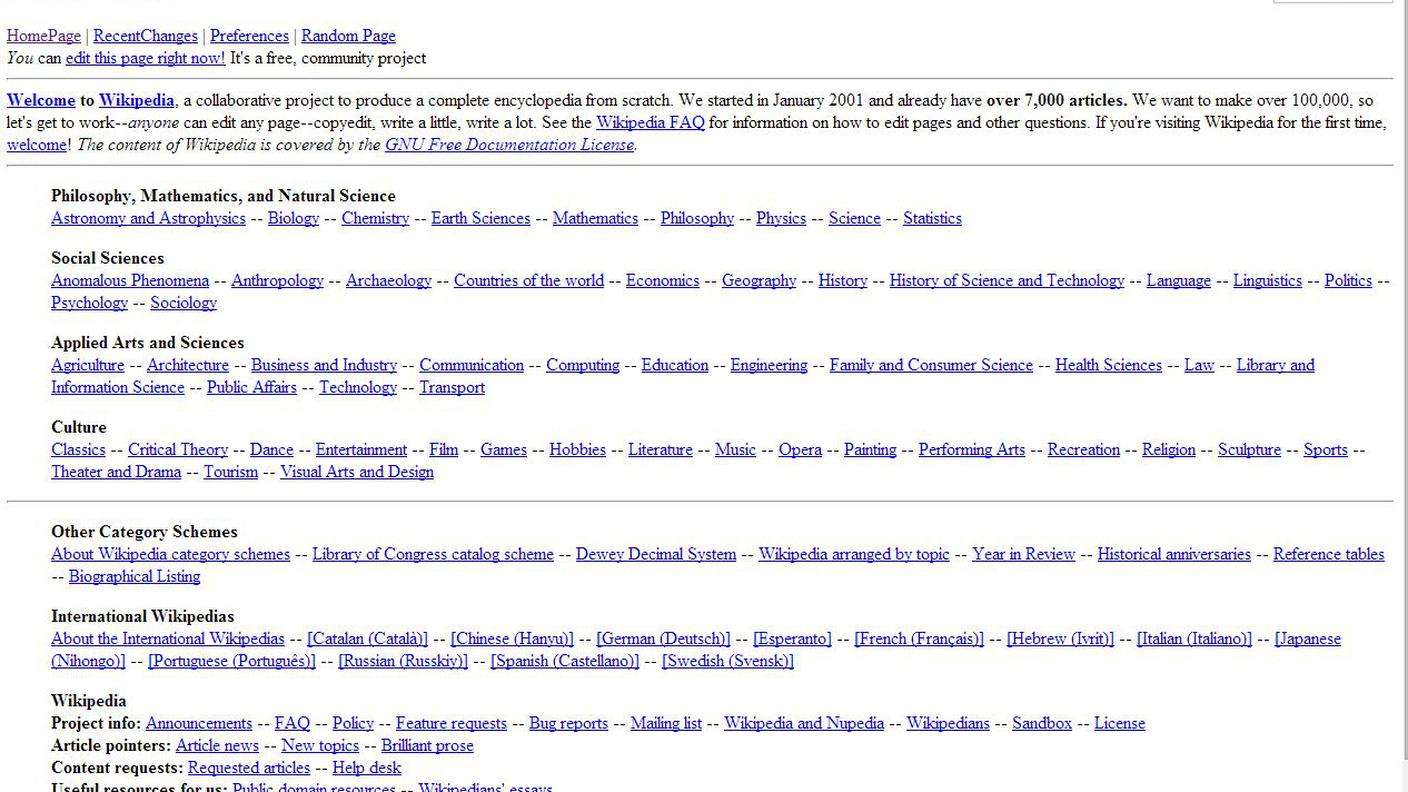This screenshot has width=1408, height=792.
Task: Go to Biographical Listing
Action: 134,577
